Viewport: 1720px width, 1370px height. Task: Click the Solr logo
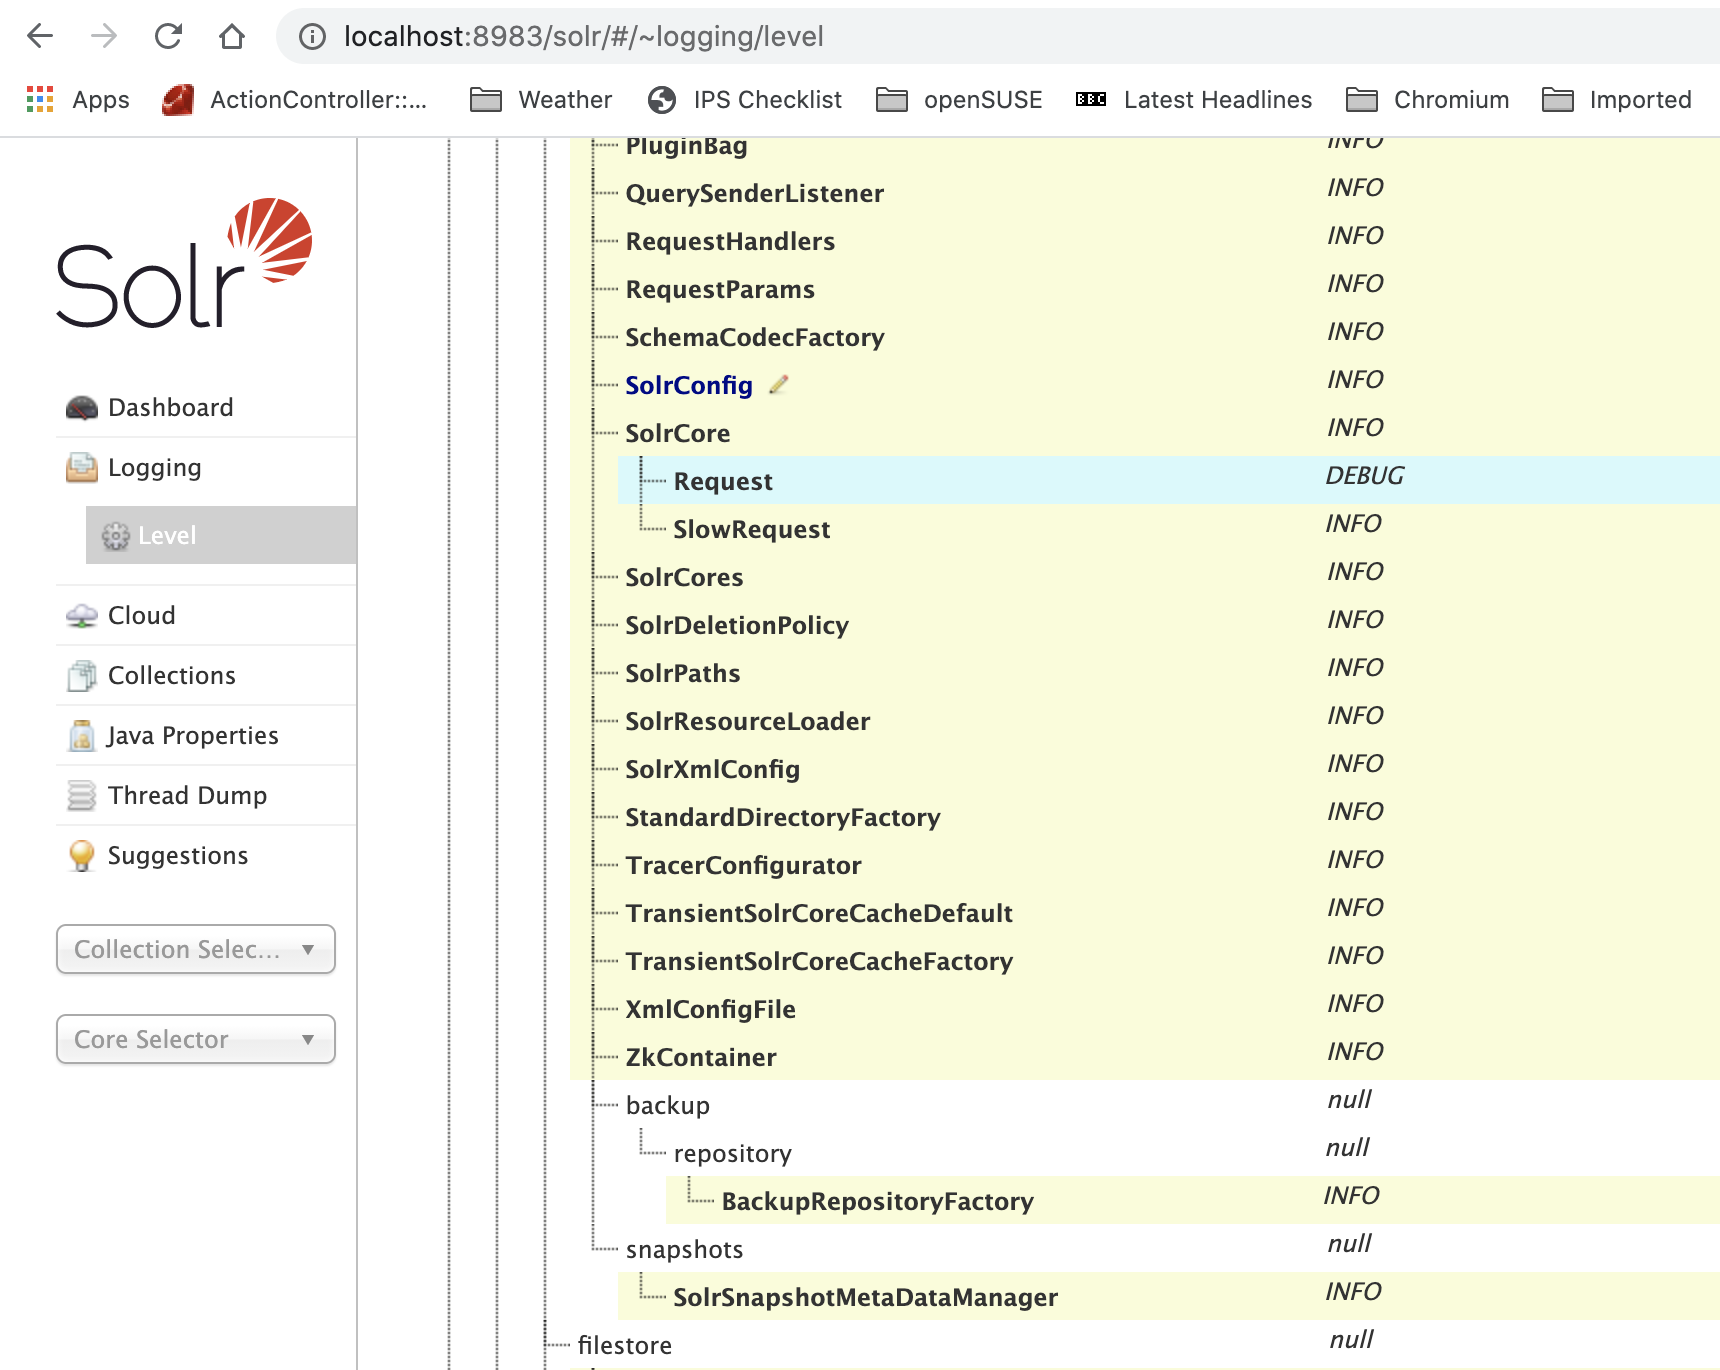[x=184, y=263]
